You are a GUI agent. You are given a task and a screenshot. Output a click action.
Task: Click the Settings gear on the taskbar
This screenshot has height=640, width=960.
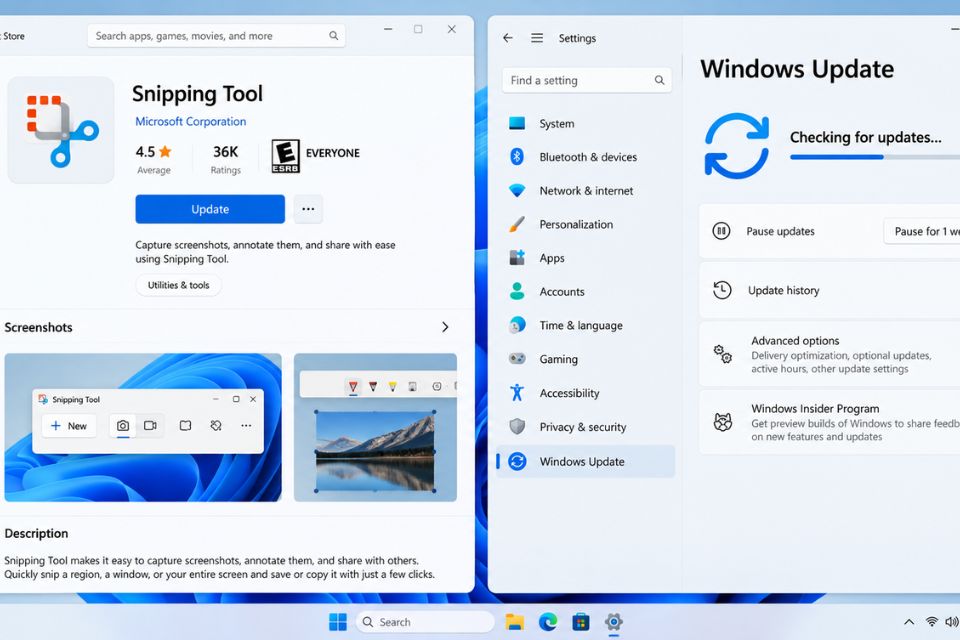pyautogui.click(x=613, y=622)
